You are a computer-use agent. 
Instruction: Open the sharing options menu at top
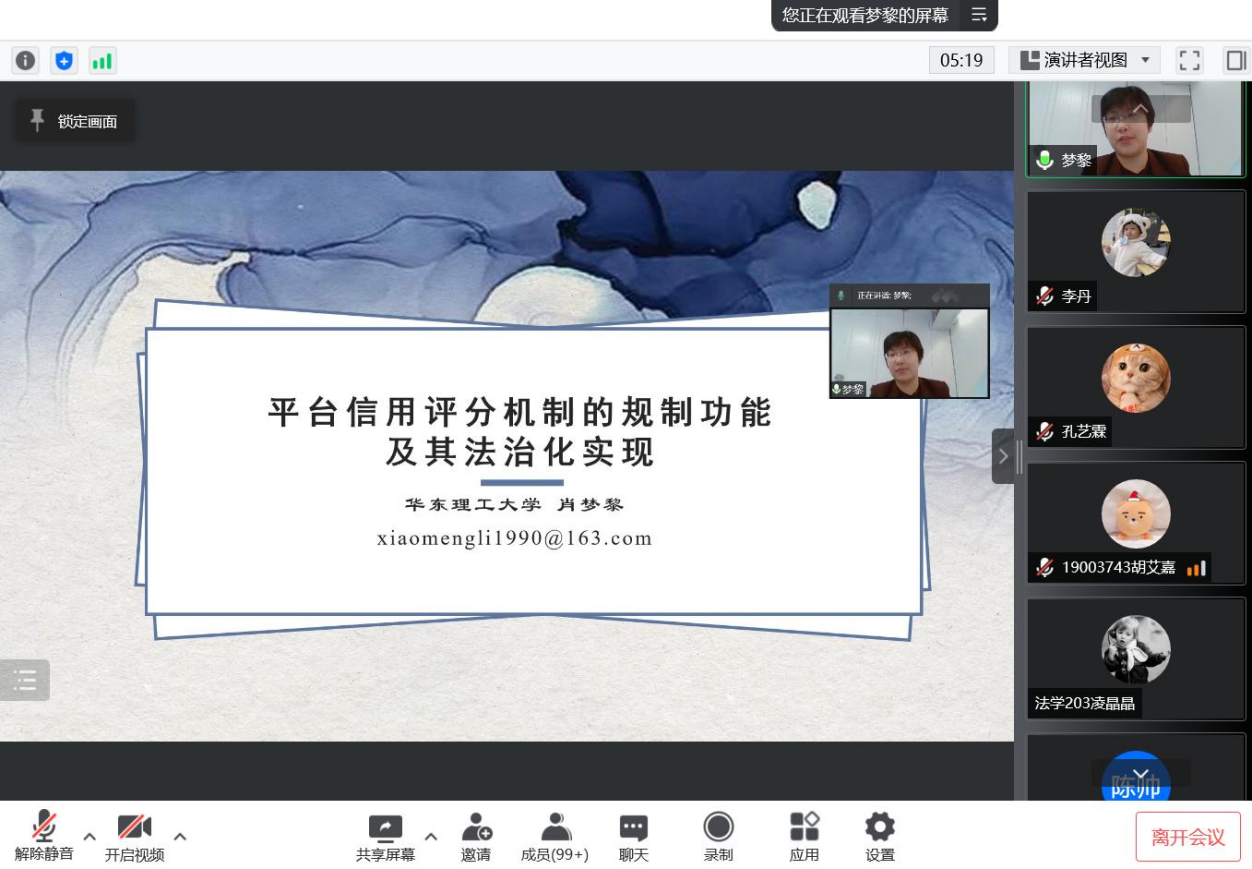(x=979, y=15)
